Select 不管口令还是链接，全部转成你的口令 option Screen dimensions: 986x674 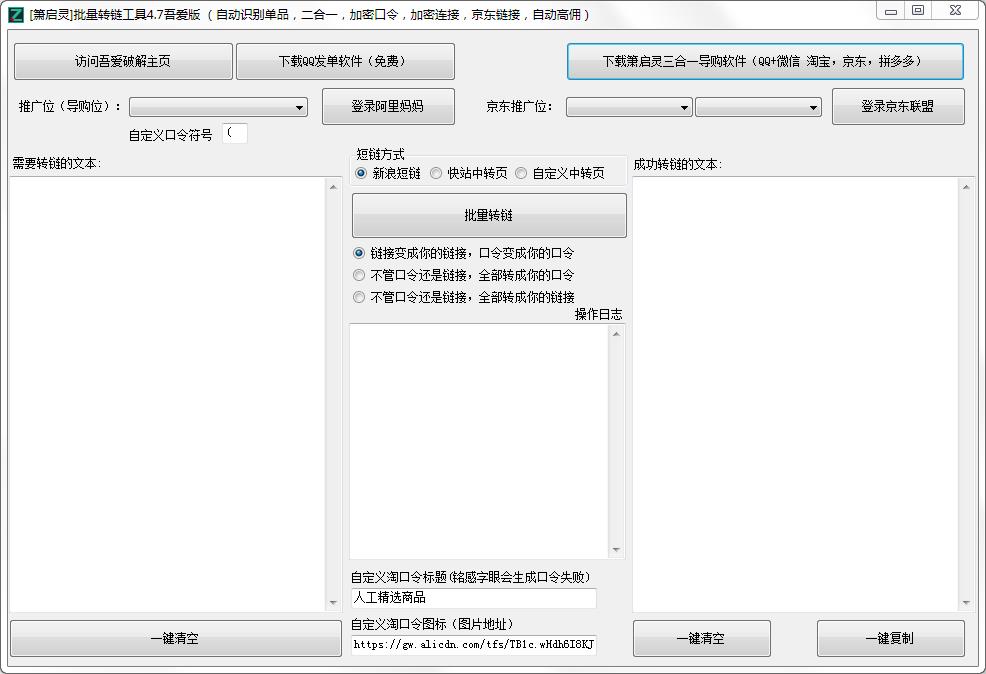pyautogui.click(x=360, y=275)
